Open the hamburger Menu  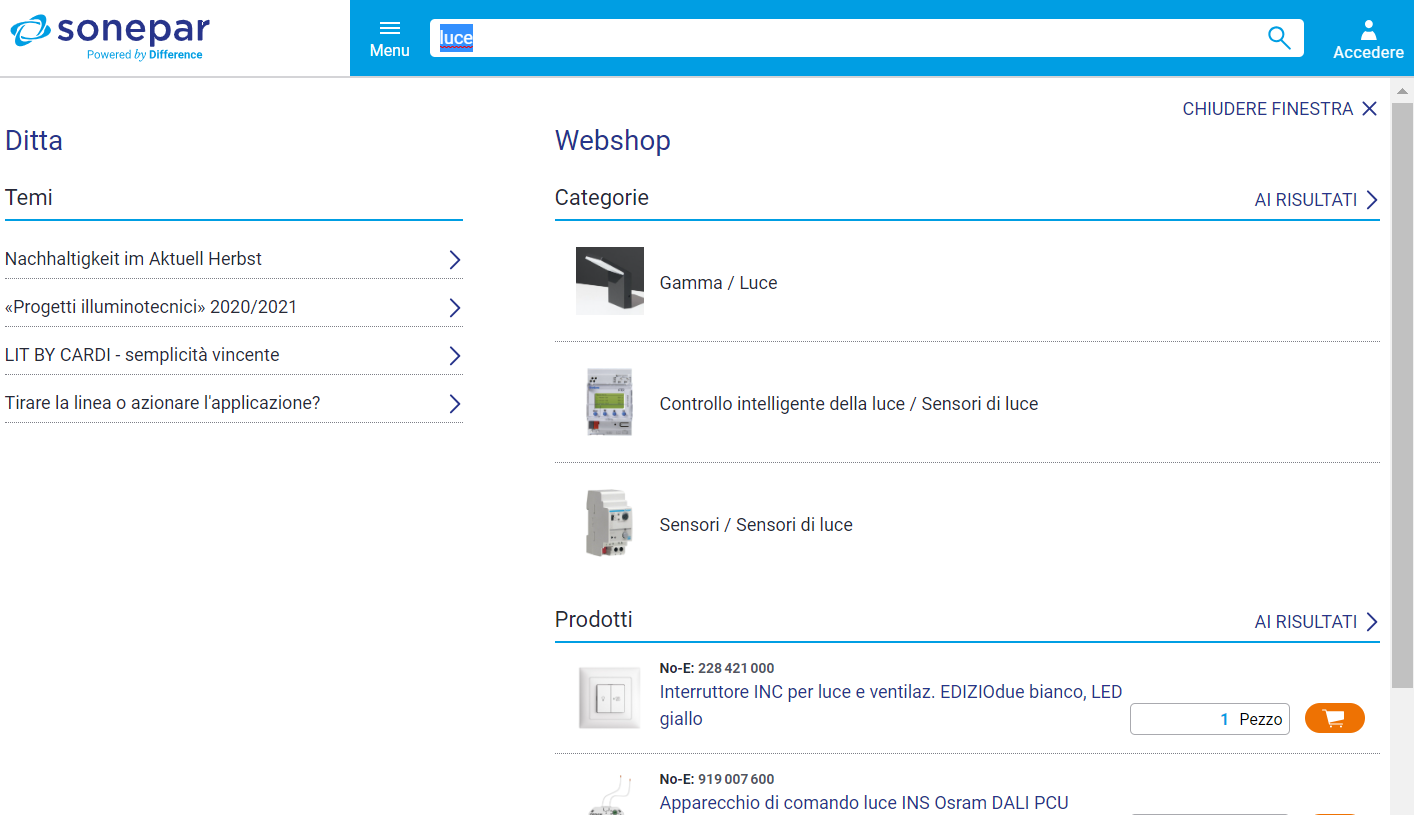(x=390, y=38)
